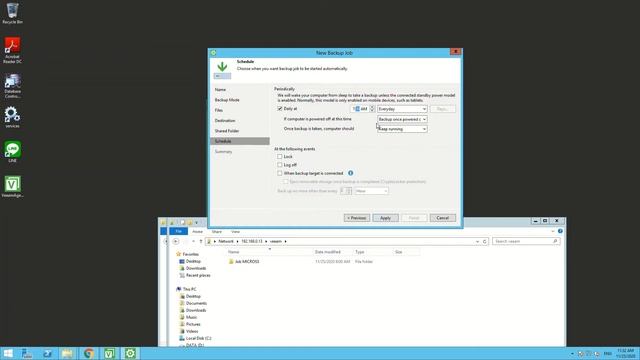Open Server Manager from the taskbar
The image size is (640, 360).
point(27,353)
